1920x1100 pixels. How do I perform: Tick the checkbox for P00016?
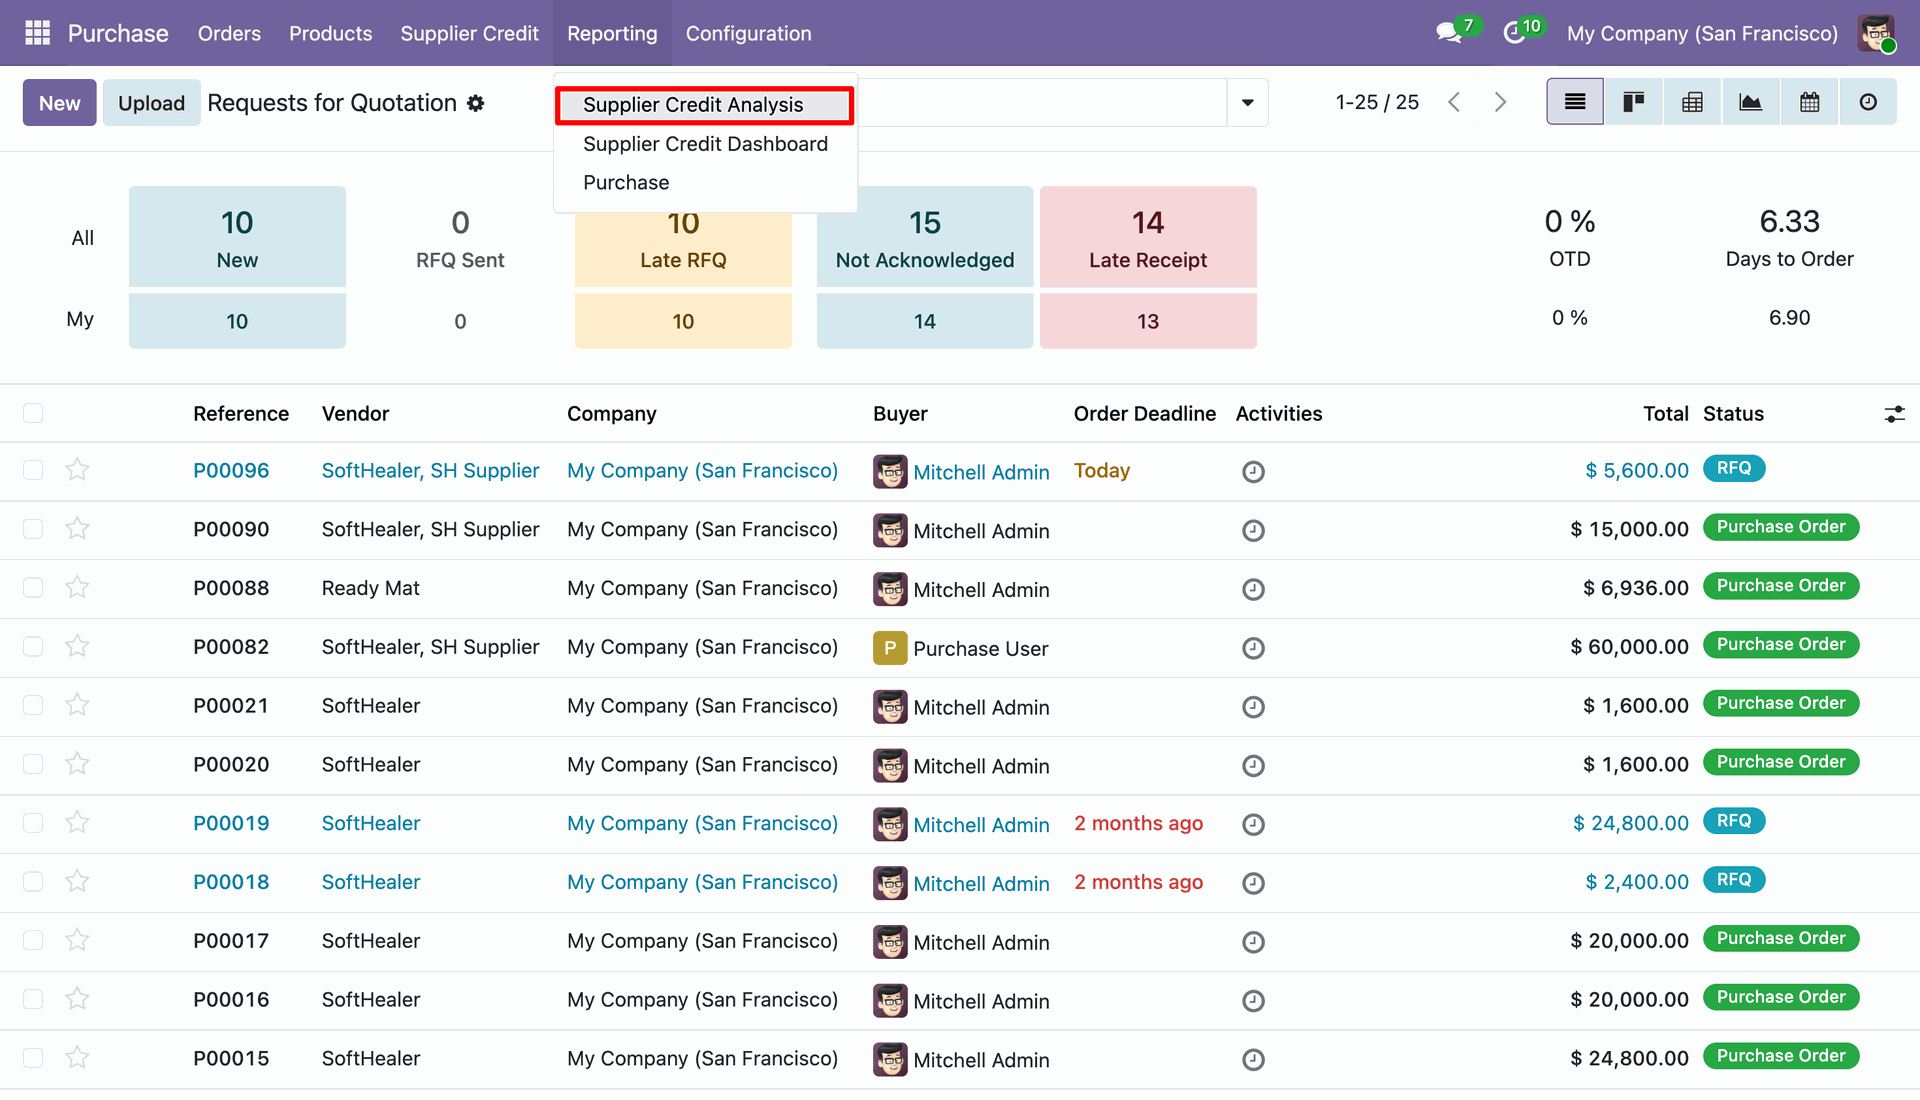pos(33,999)
